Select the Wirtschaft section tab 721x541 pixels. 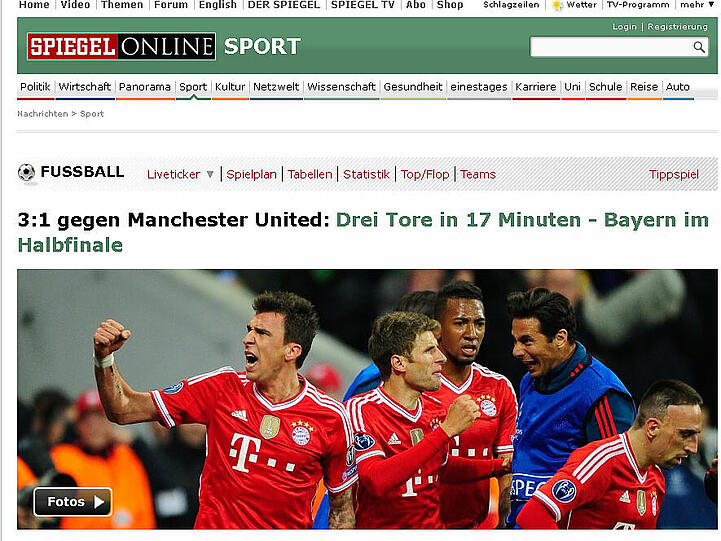coord(85,87)
